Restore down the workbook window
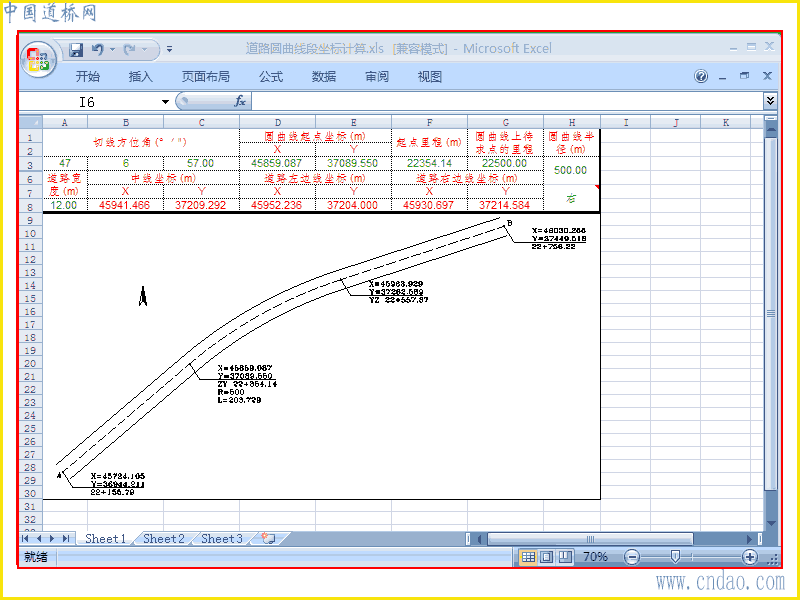Image resolution: width=800 pixels, height=600 pixels. pos(744,76)
